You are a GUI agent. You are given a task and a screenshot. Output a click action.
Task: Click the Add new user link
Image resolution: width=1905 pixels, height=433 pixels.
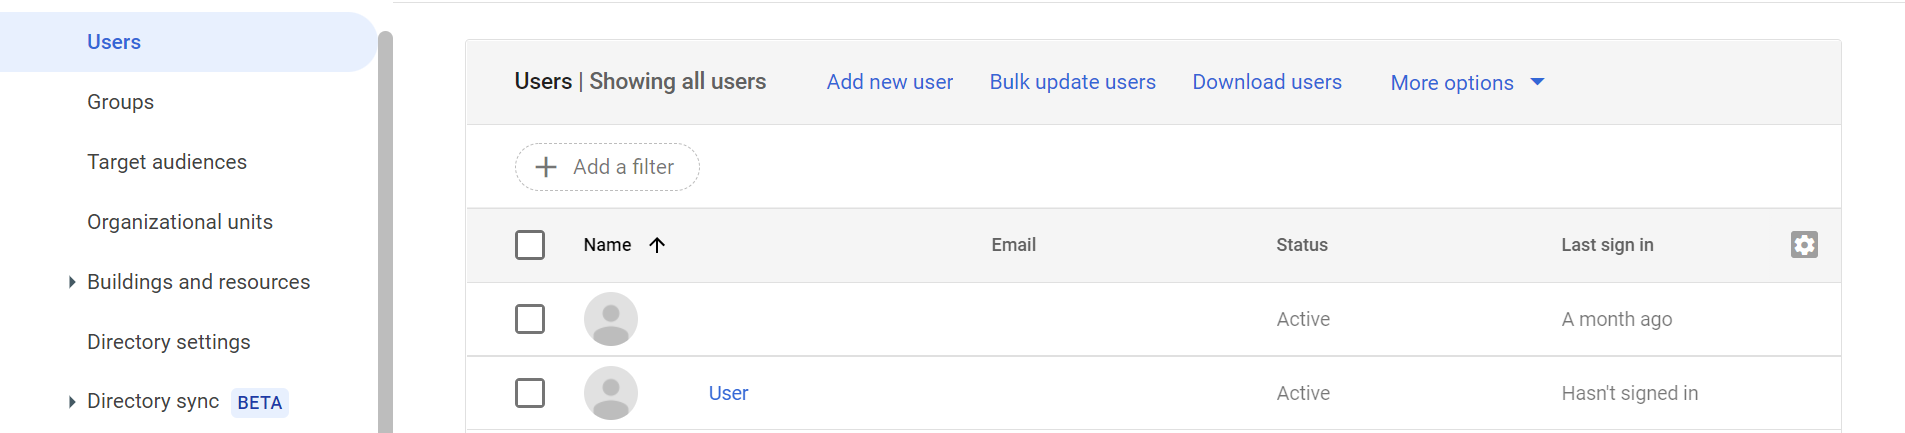[890, 82]
